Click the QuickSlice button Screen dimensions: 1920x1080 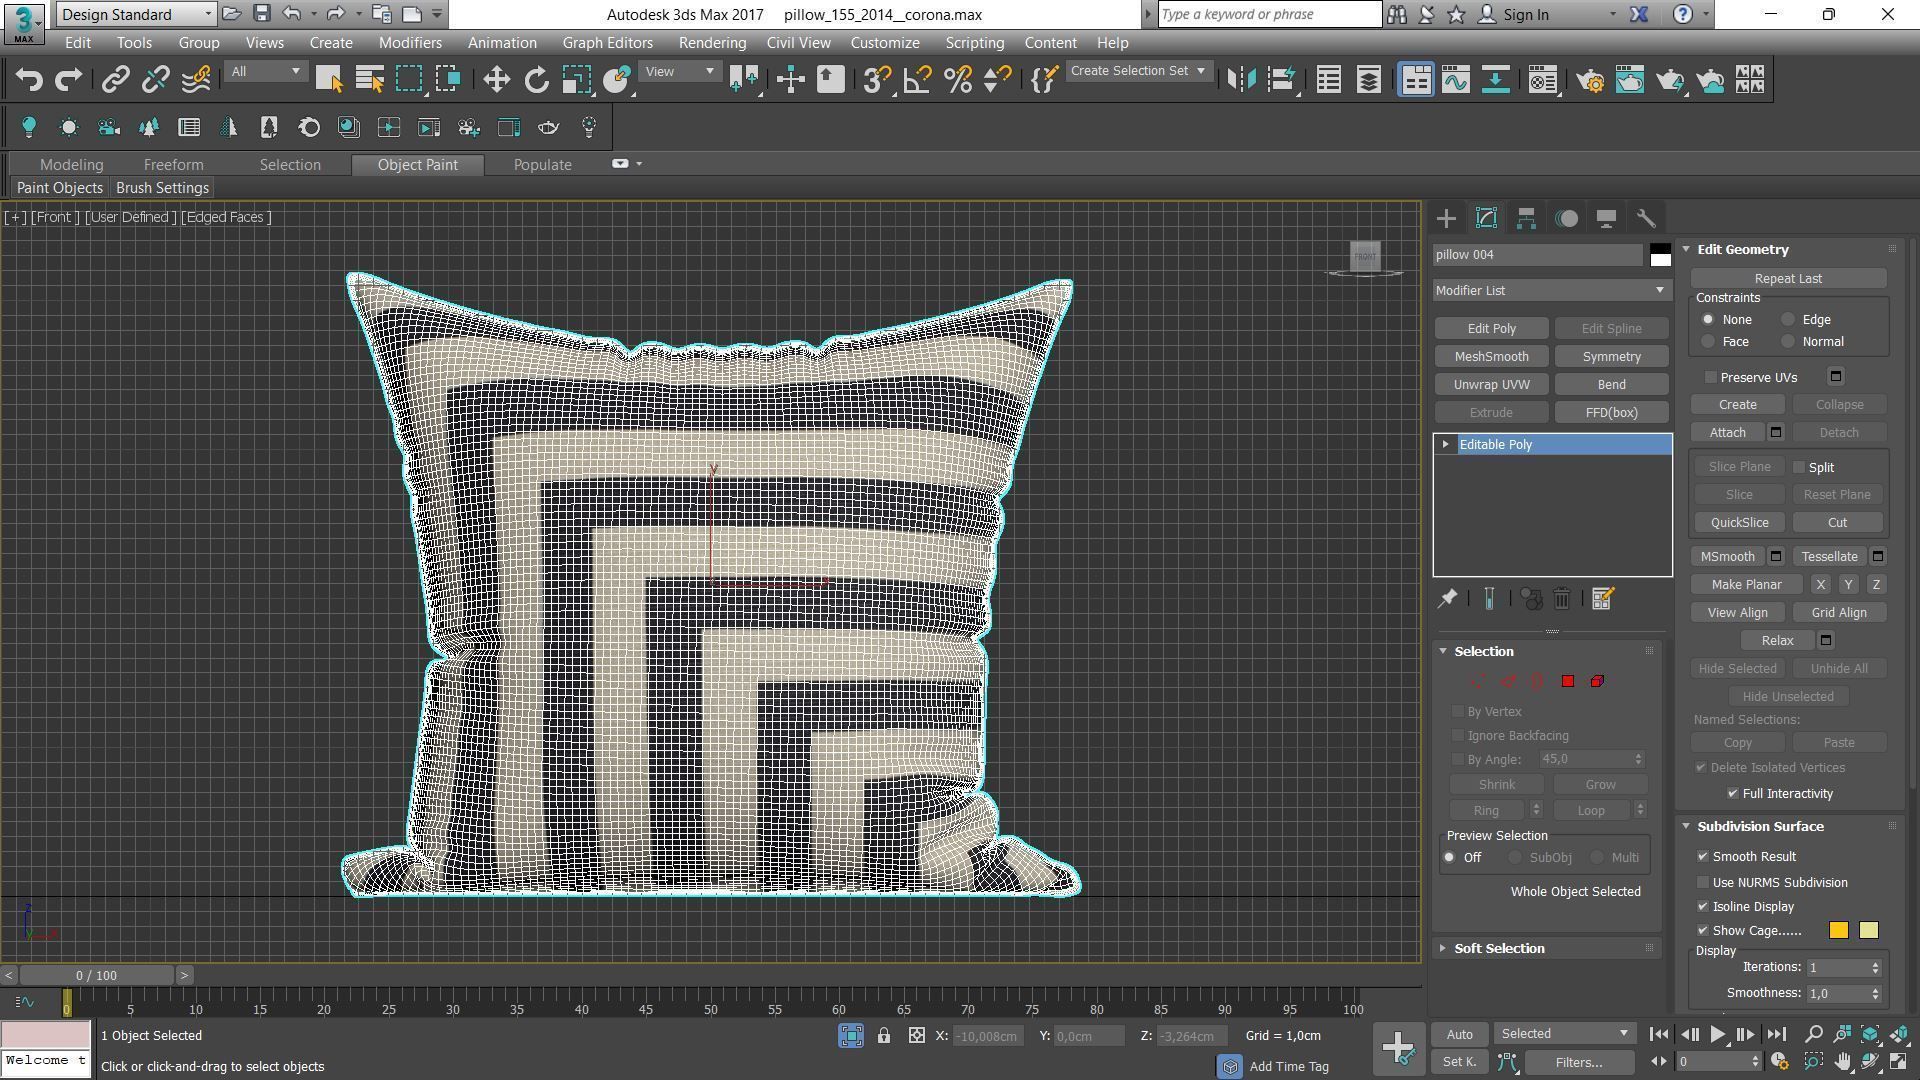tap(1739, 522)
